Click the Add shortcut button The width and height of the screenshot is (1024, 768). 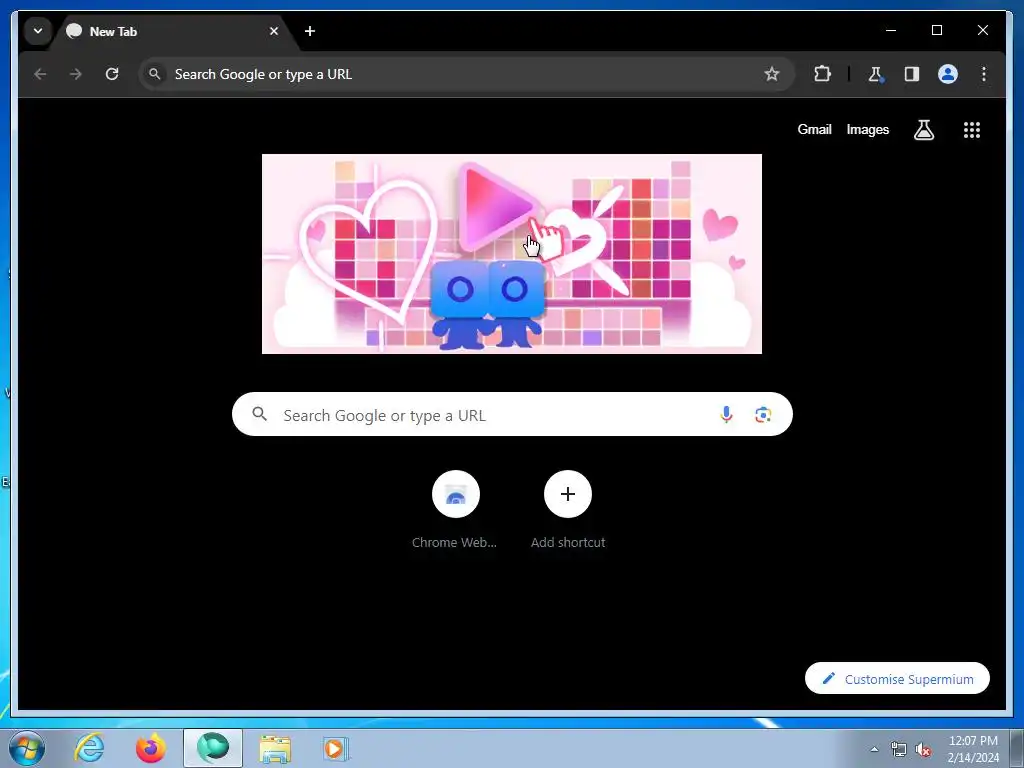568,510
